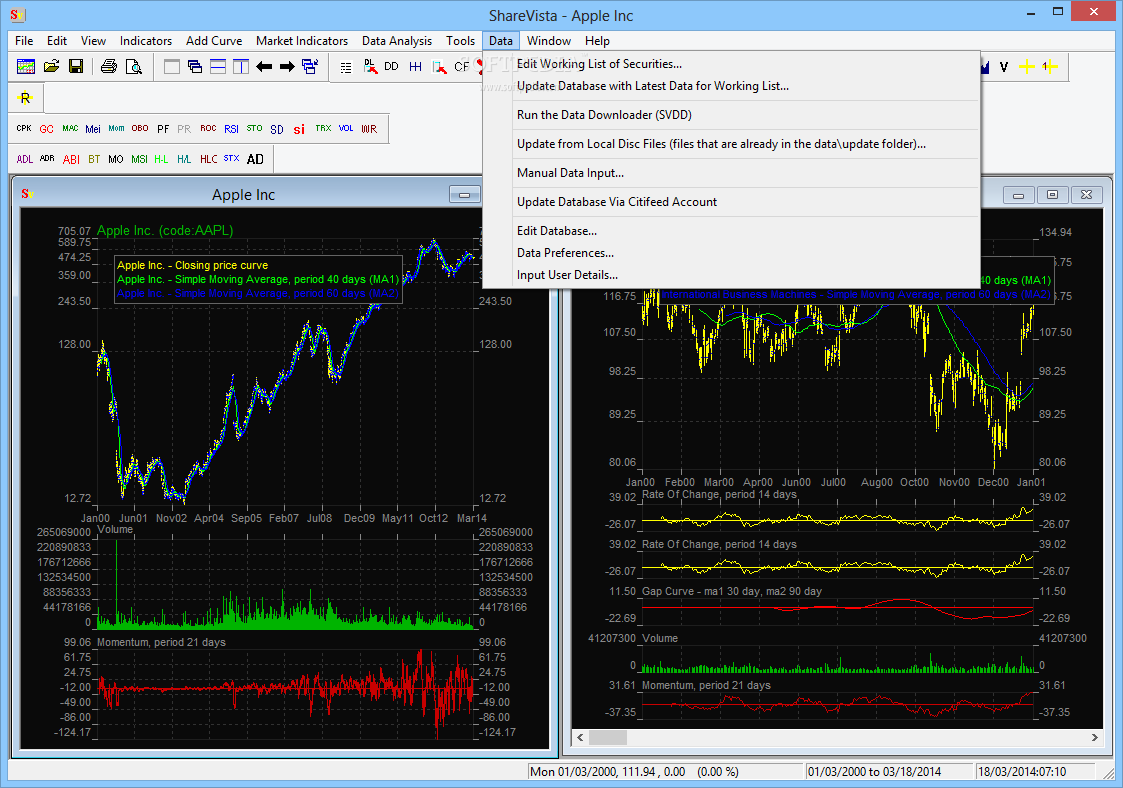Click the AD market indicator icon
This screenshot has height=788, width=1123.
[x=255, y=159]
